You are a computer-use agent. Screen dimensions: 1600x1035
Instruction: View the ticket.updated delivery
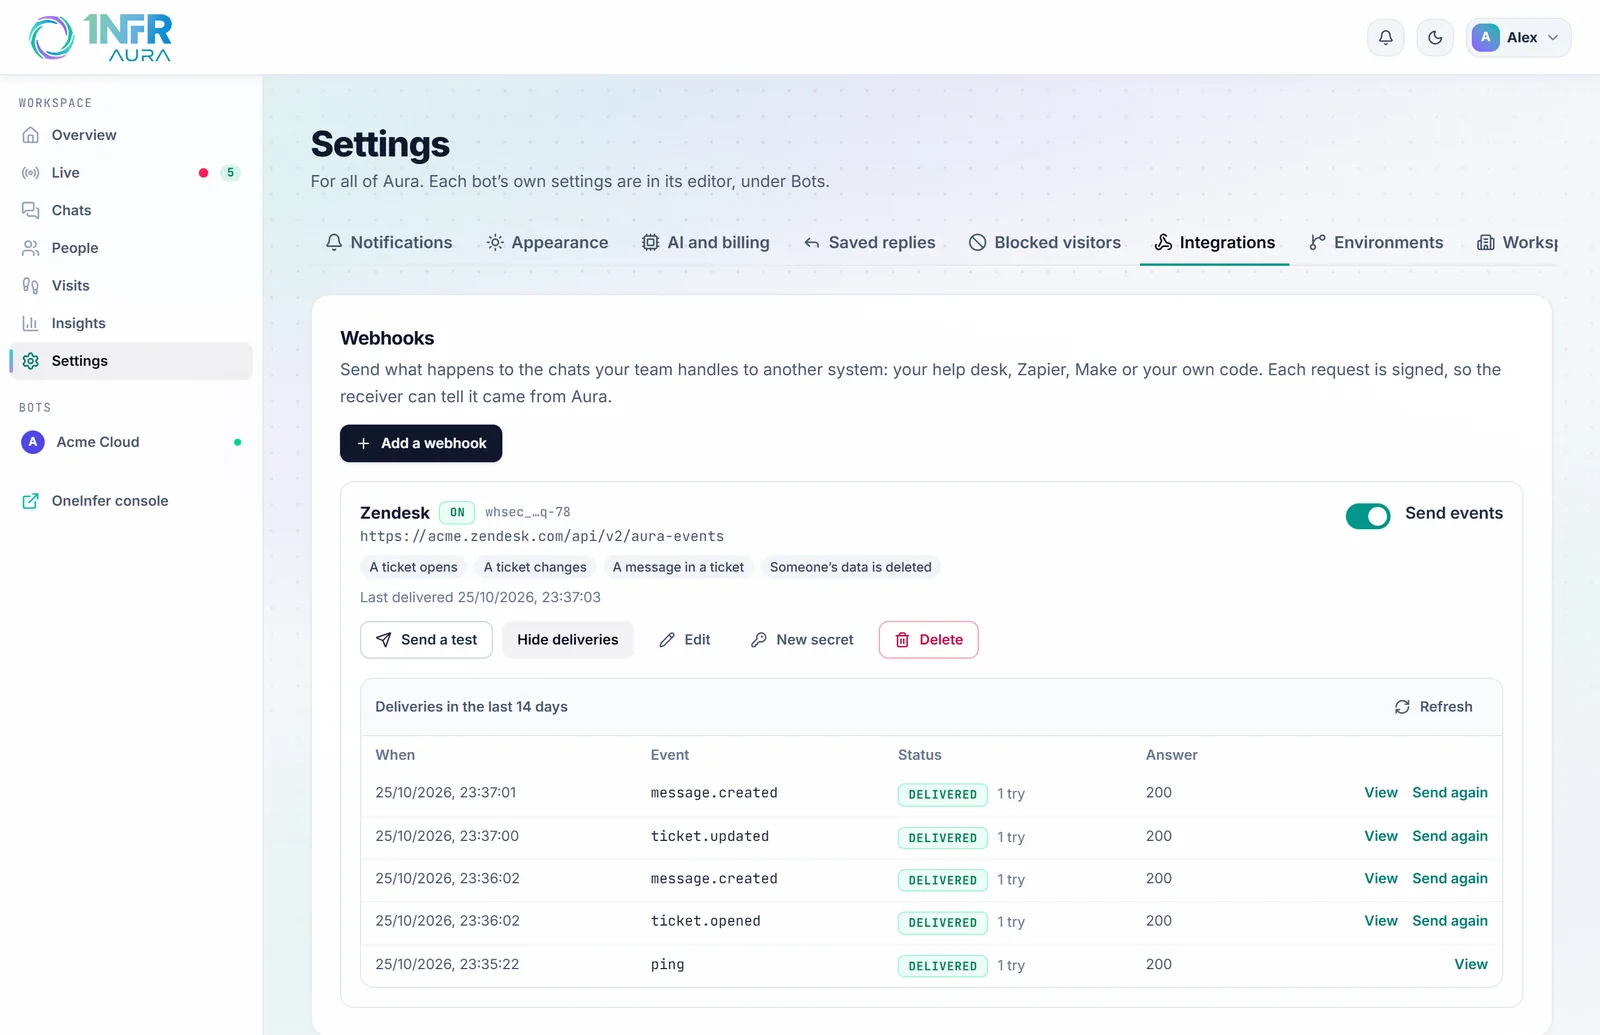(x=1381, y=836)
